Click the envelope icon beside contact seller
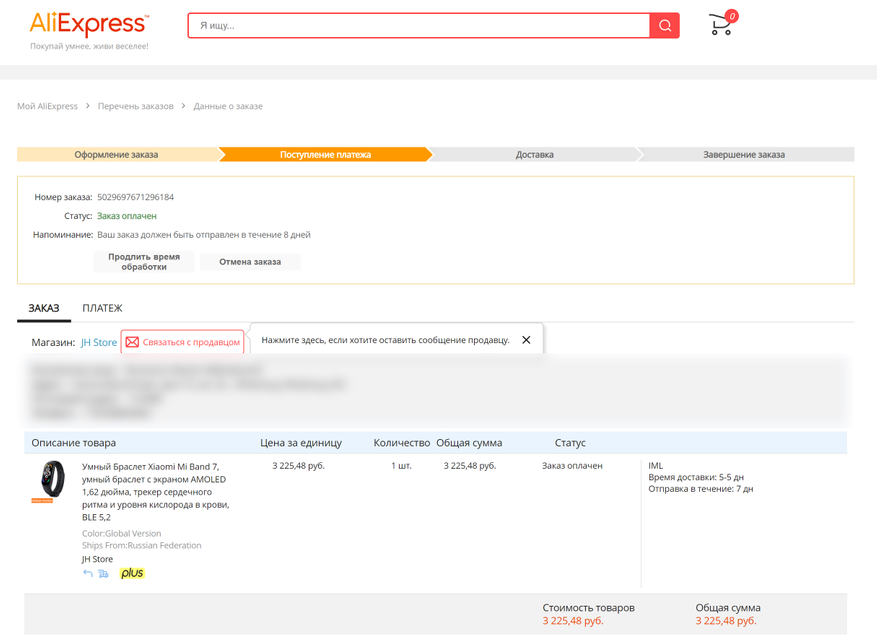This screenshot has width=877, height=641. pos(132,342)
